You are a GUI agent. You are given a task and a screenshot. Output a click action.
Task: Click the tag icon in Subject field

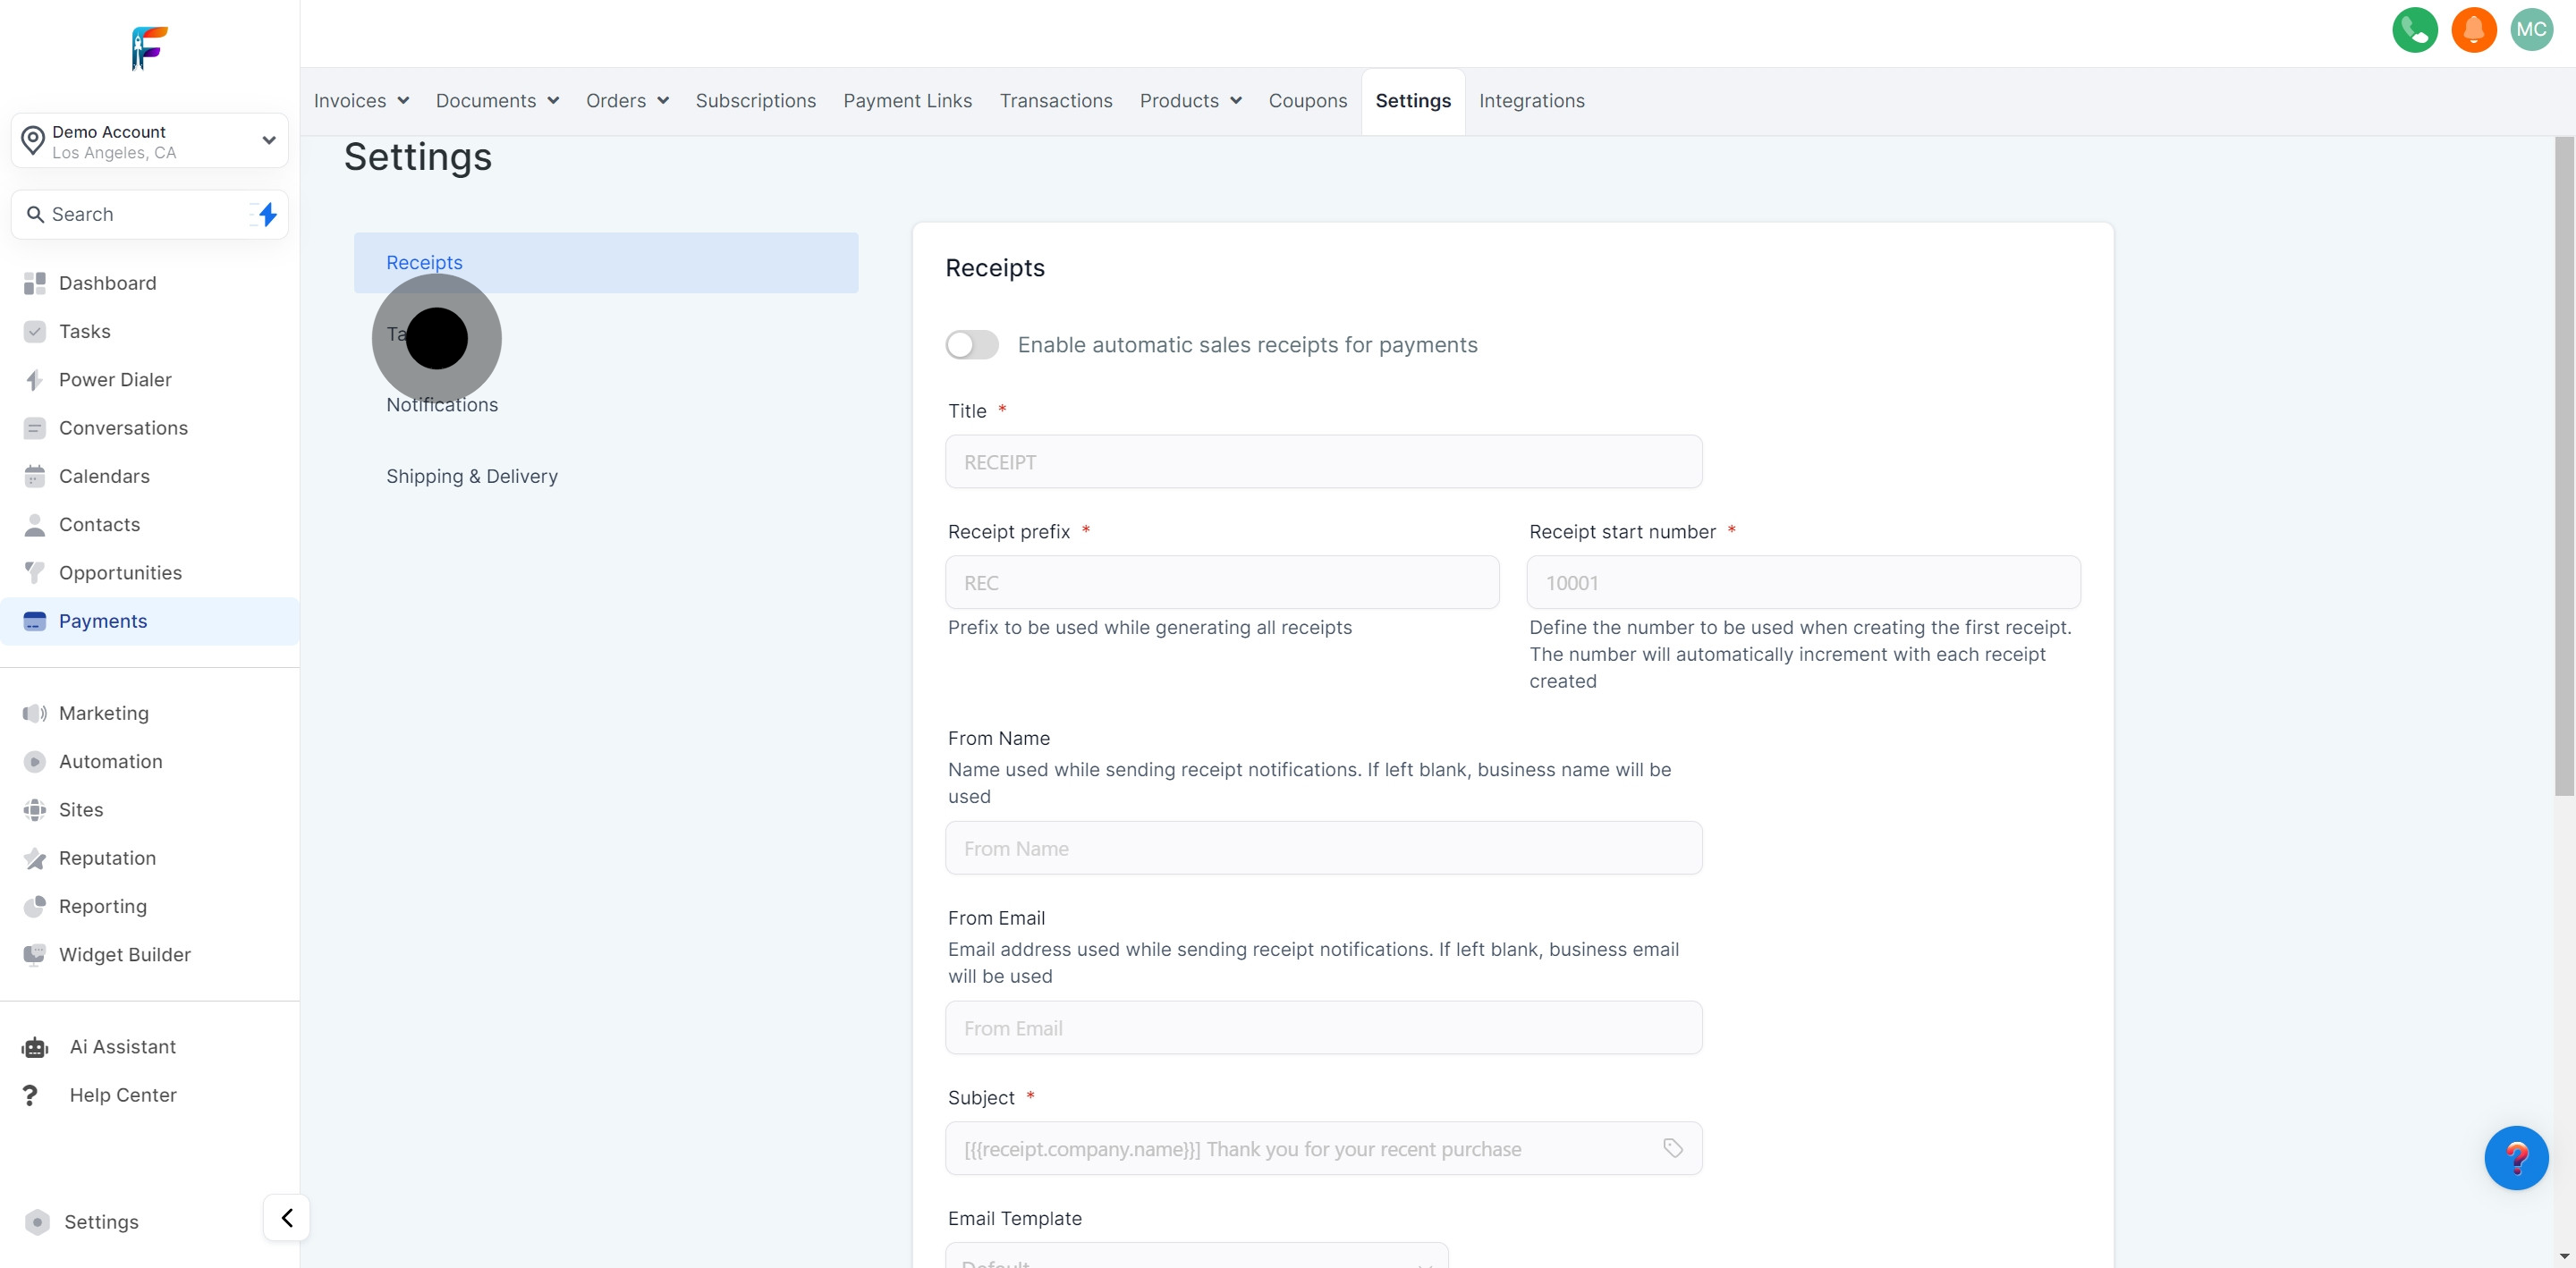point(1672,1148)
